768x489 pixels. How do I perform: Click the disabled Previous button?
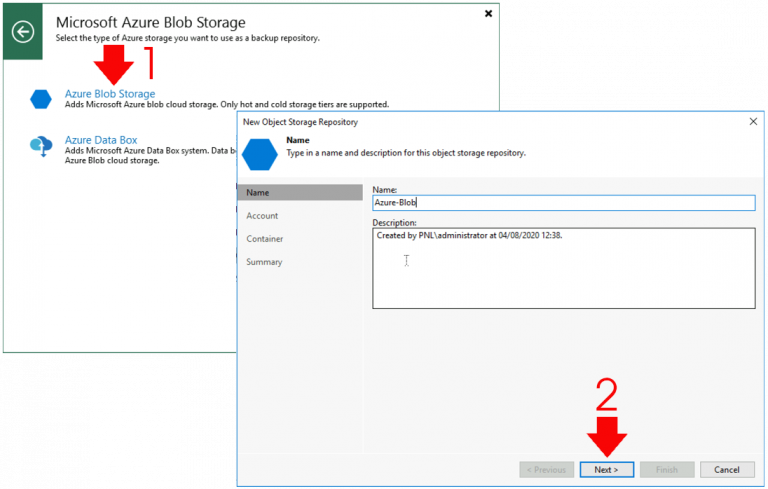pos(547,469)
